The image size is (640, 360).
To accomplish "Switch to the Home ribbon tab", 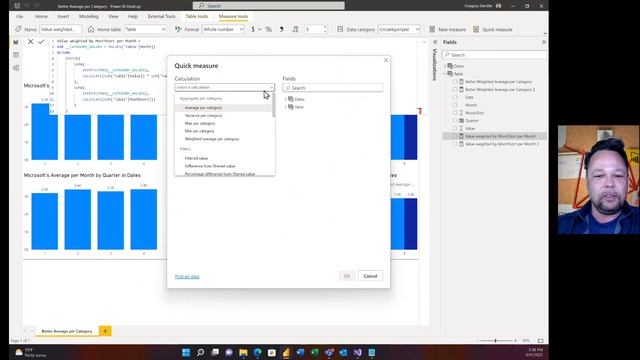I will [41, 16].
